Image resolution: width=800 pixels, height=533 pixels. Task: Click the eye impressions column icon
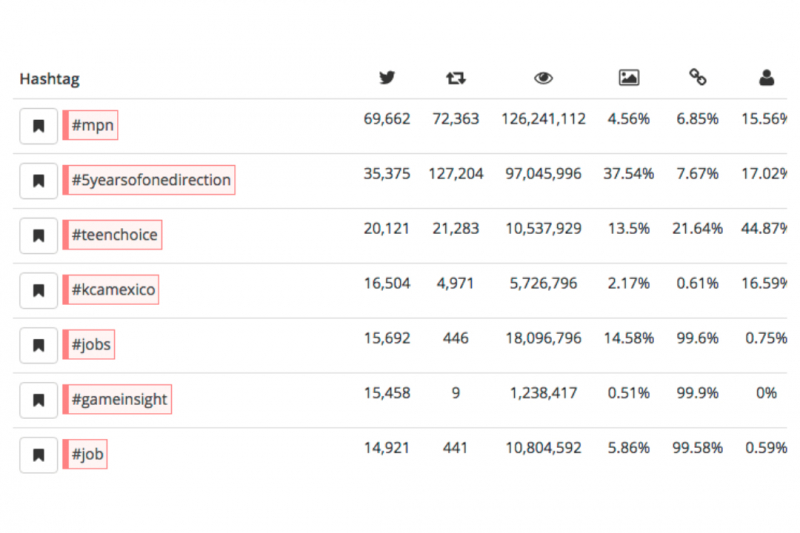tap(543, 78)
